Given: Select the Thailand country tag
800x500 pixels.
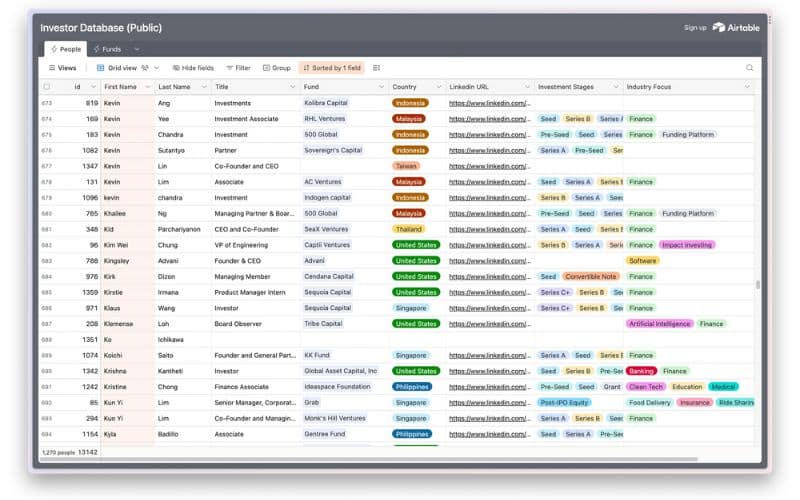Looking at the screenshot, I should pos(409,229).
